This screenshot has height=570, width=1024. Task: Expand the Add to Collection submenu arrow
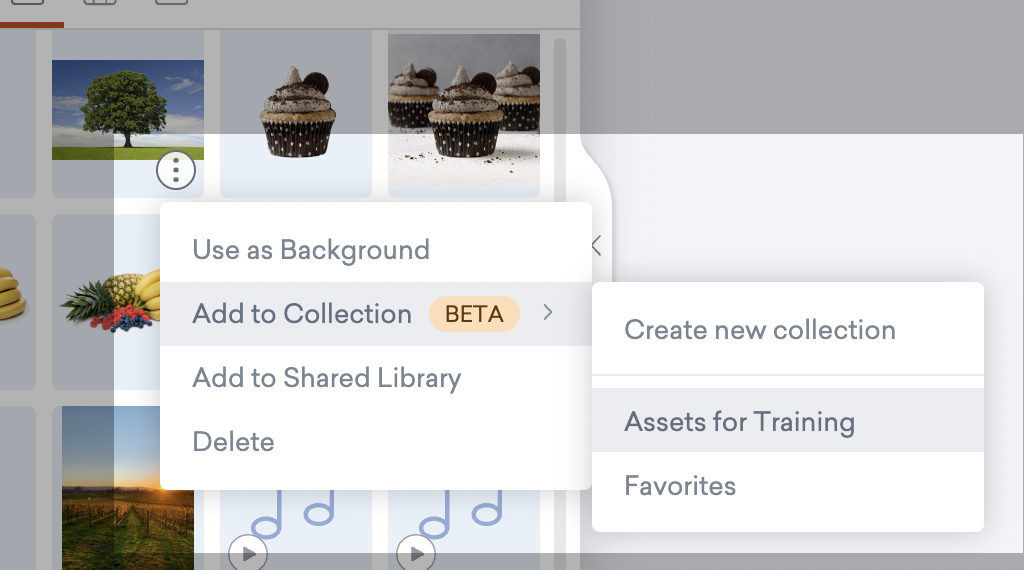pyautogui.click(x=548, y=313)
